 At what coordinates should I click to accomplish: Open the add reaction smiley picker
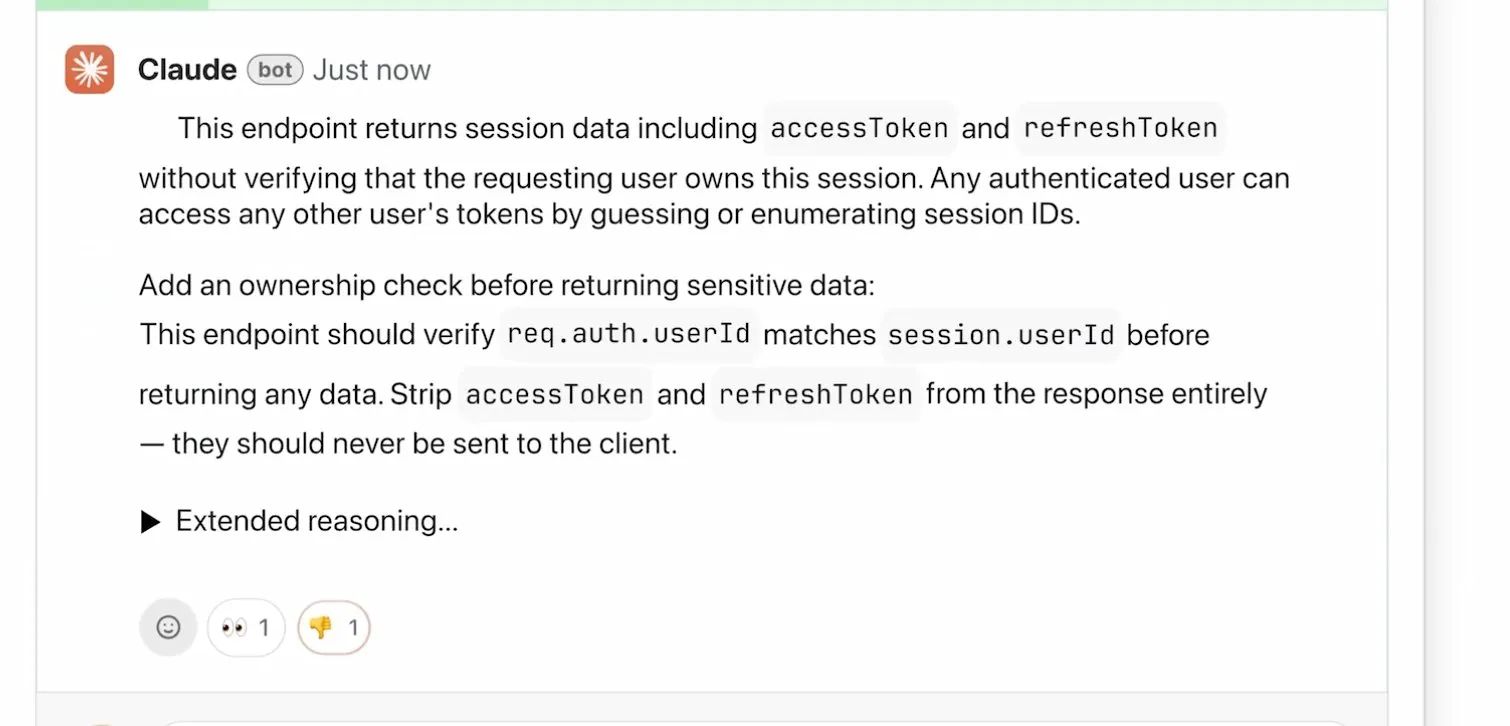click(x=168, y=628)
